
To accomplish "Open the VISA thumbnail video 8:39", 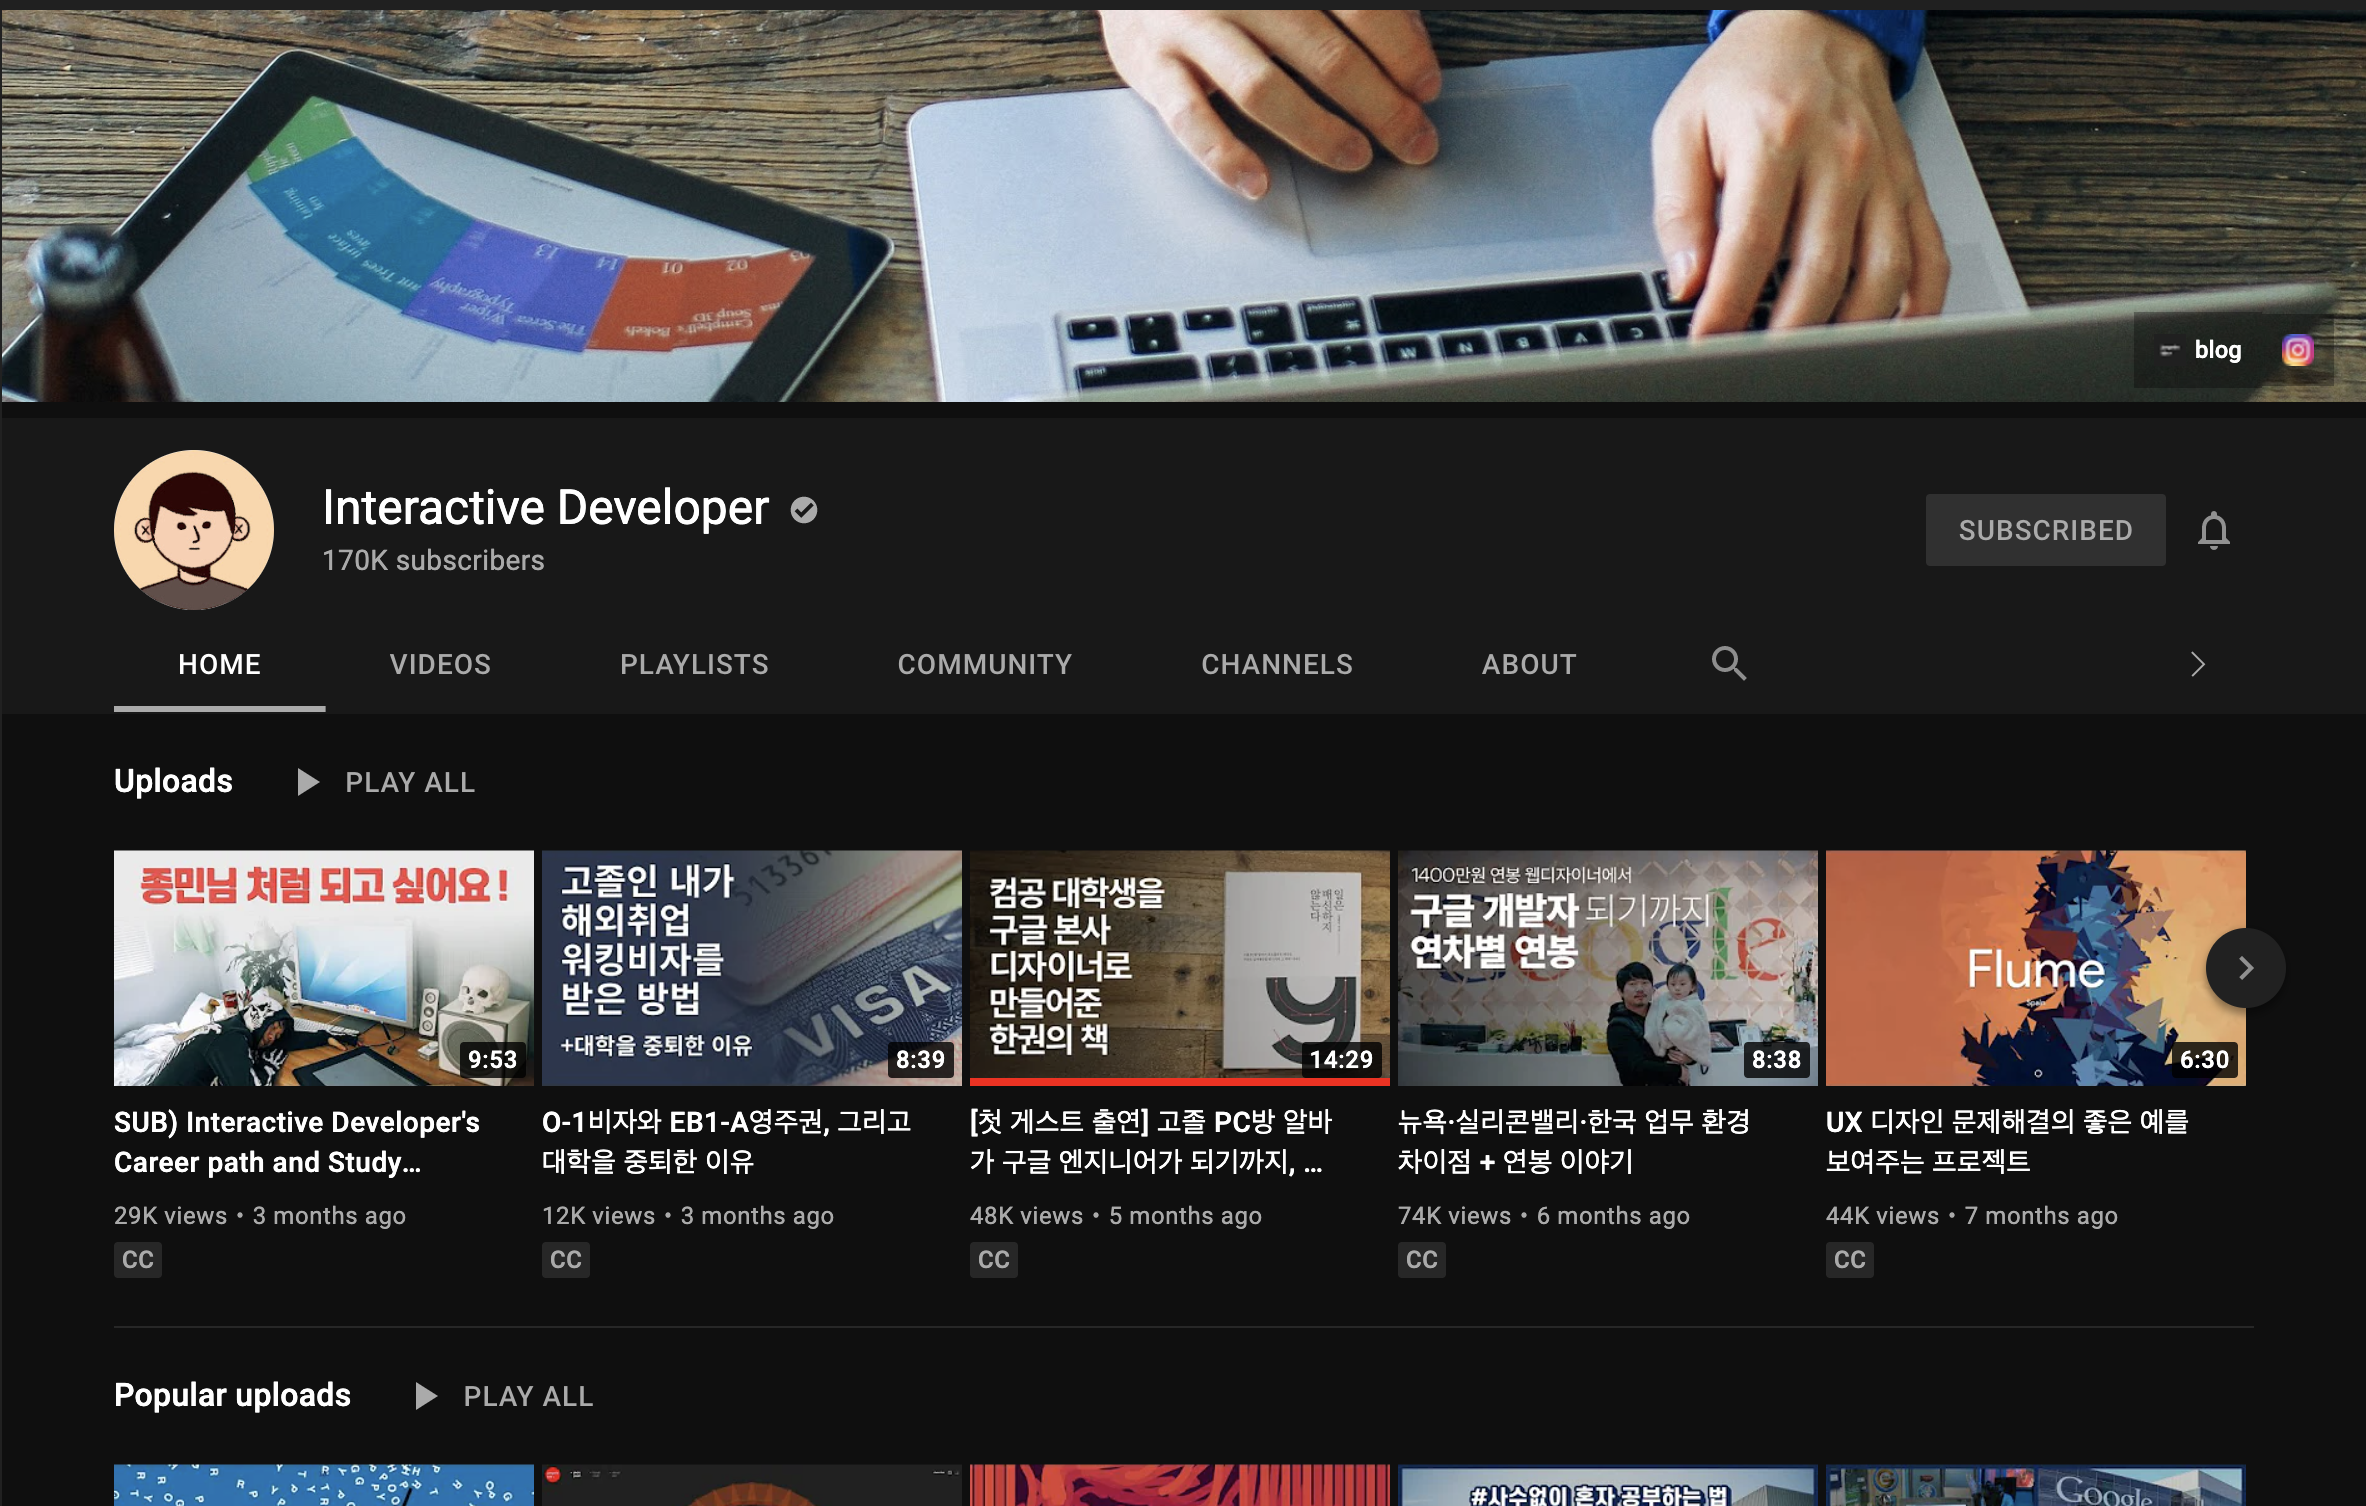I will click(x=751, y=968).
